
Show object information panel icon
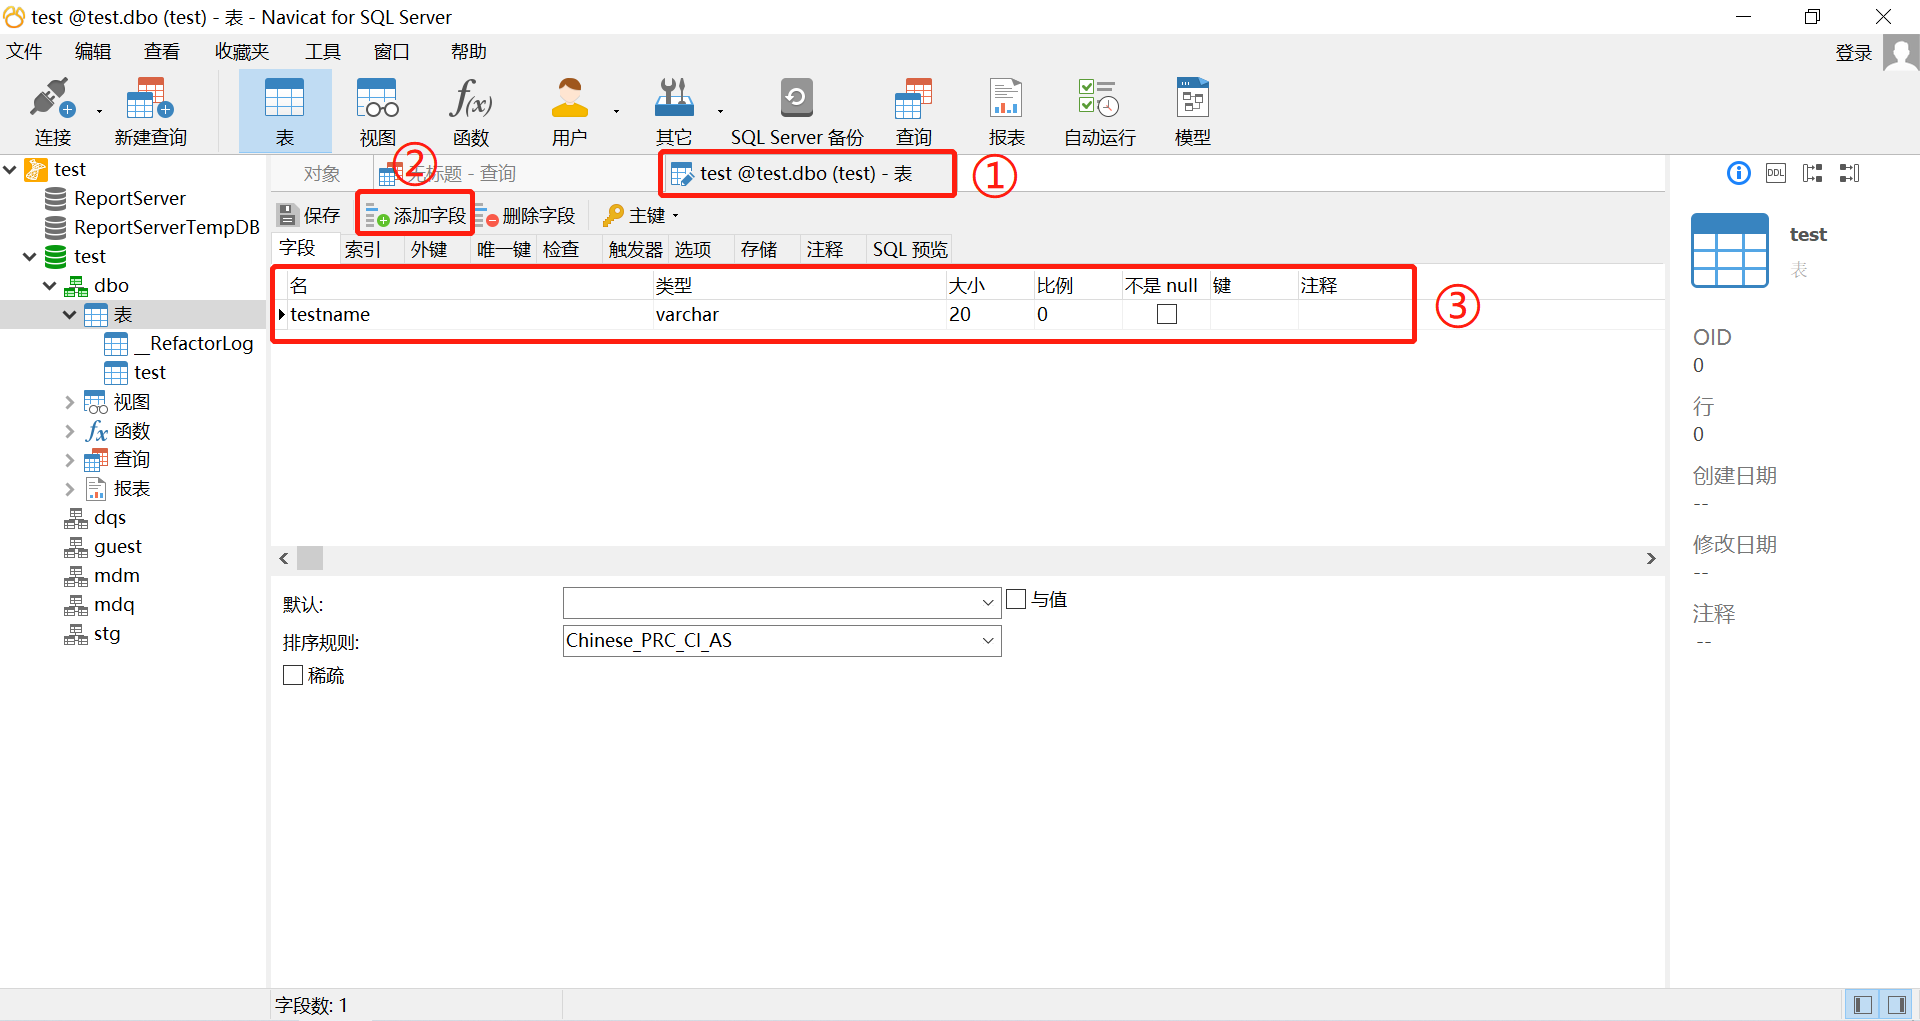click(1739, 173)
